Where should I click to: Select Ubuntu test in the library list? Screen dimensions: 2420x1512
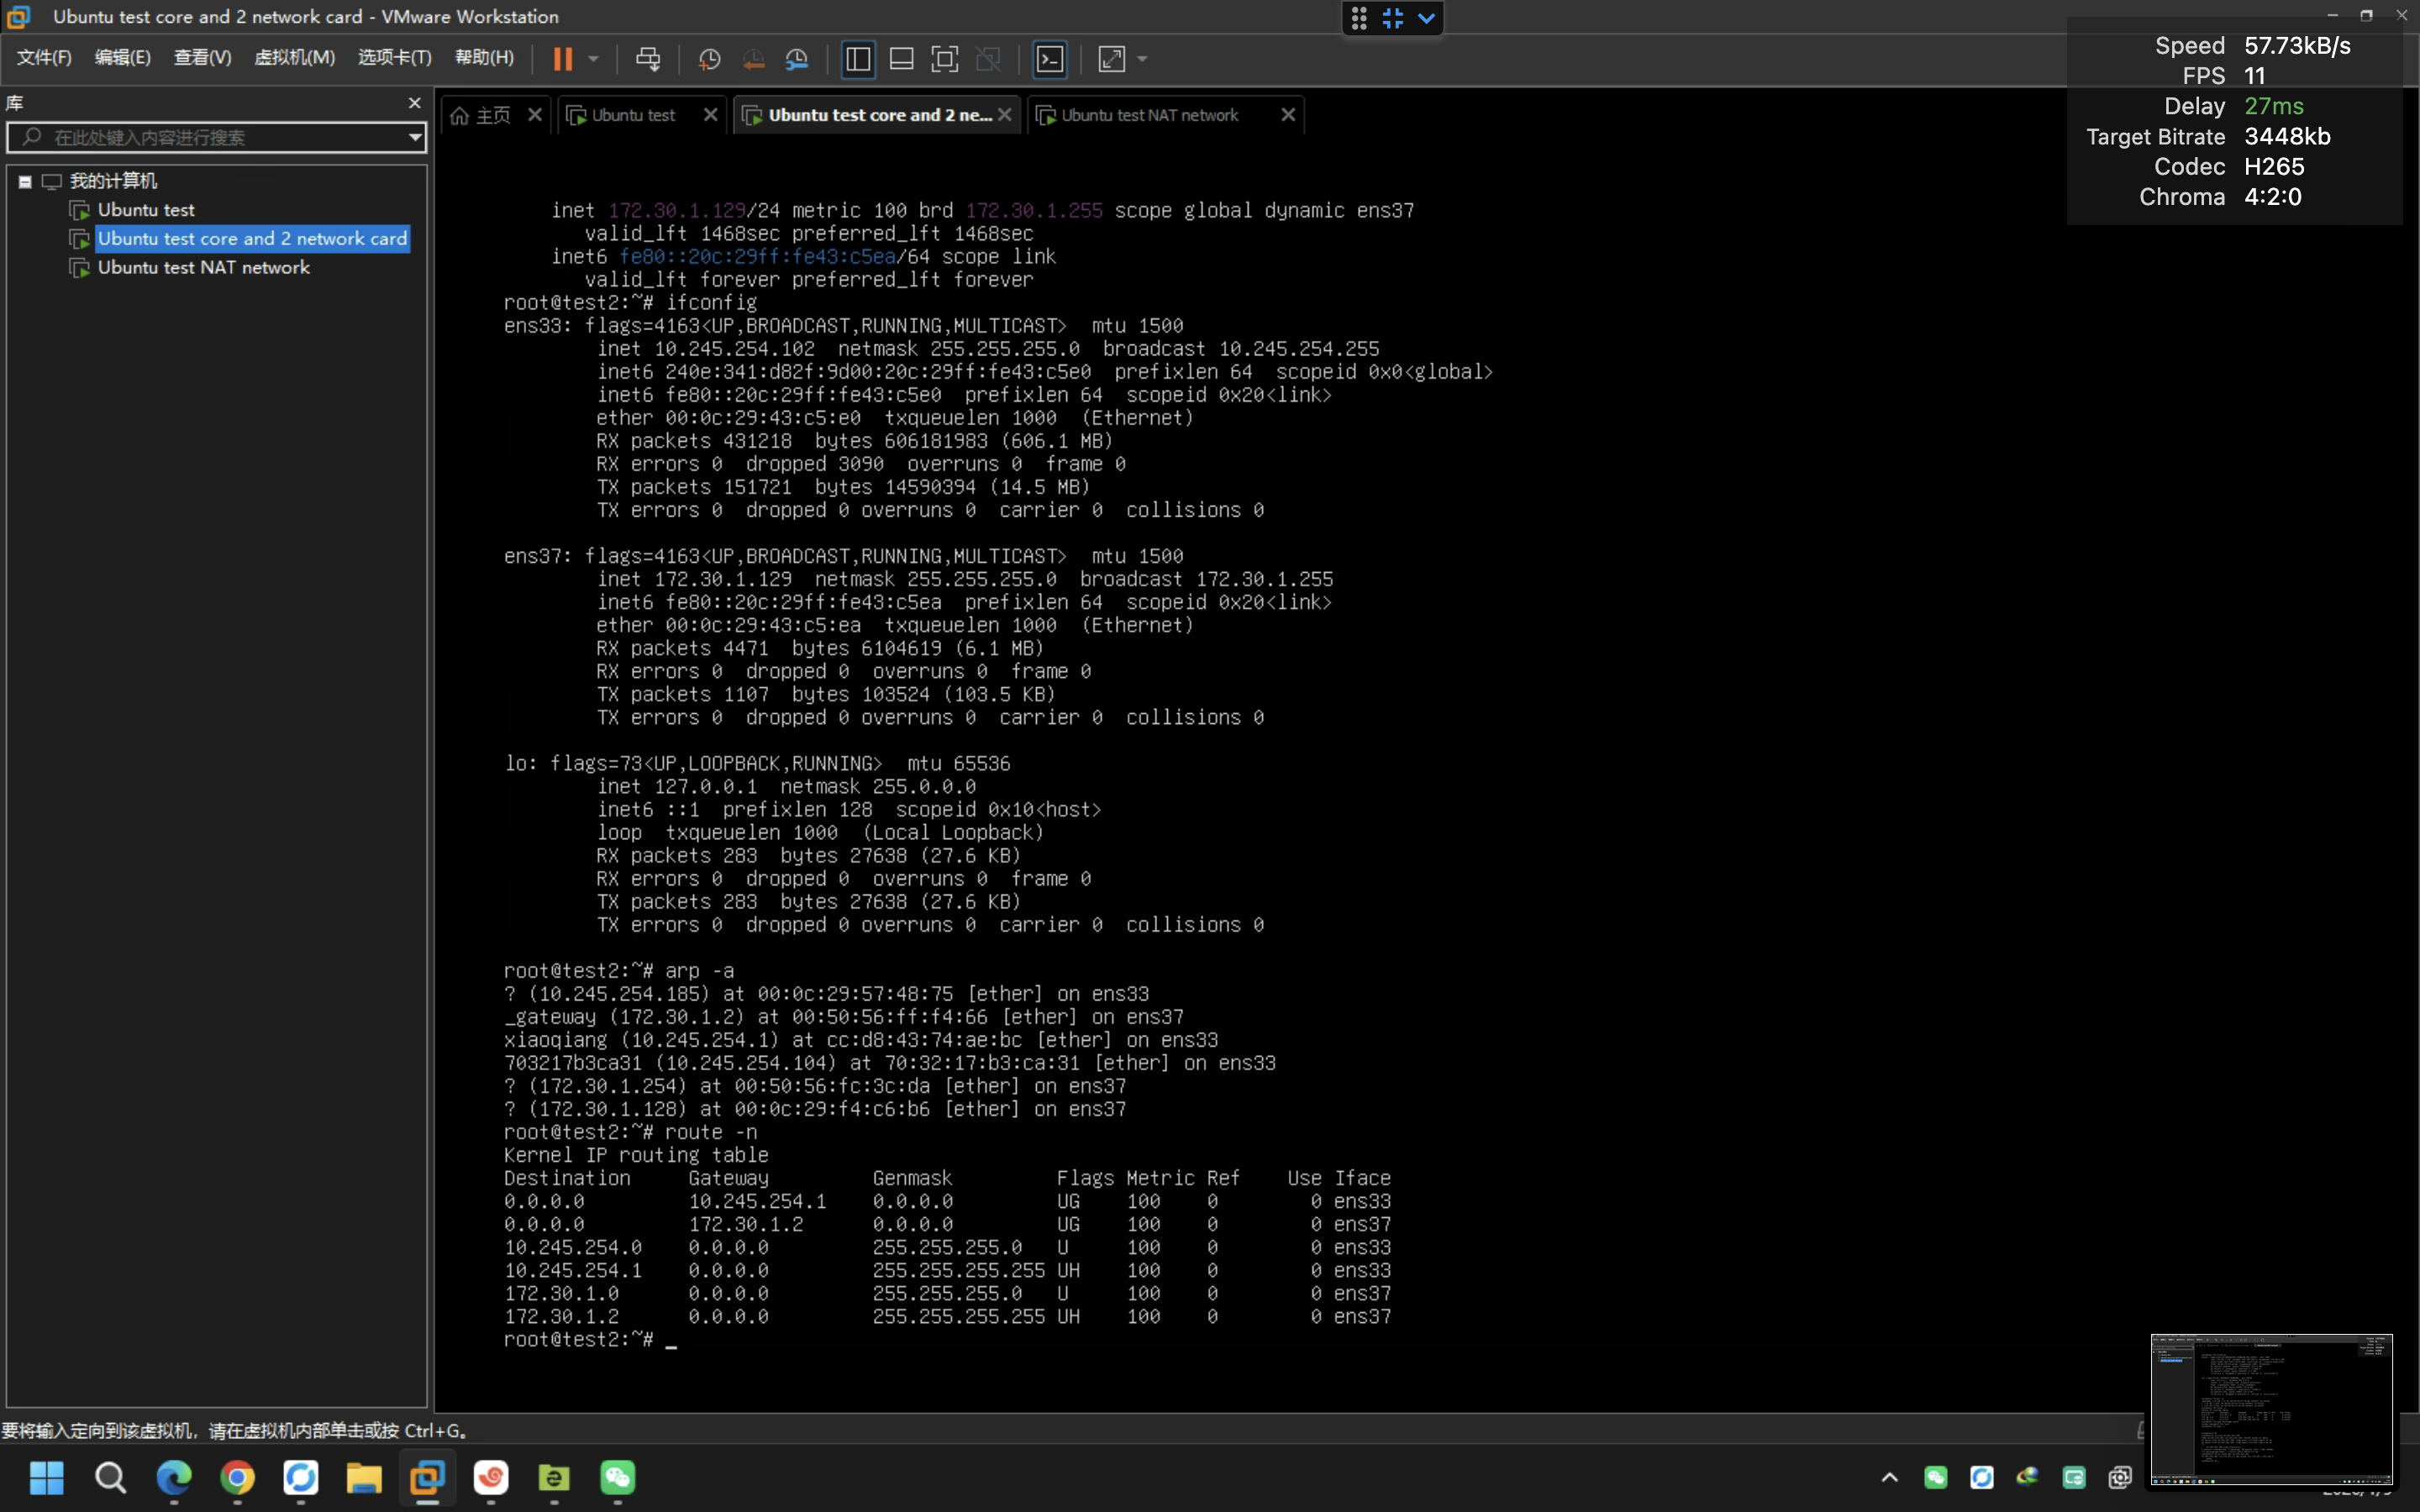[x=146, y=209]
